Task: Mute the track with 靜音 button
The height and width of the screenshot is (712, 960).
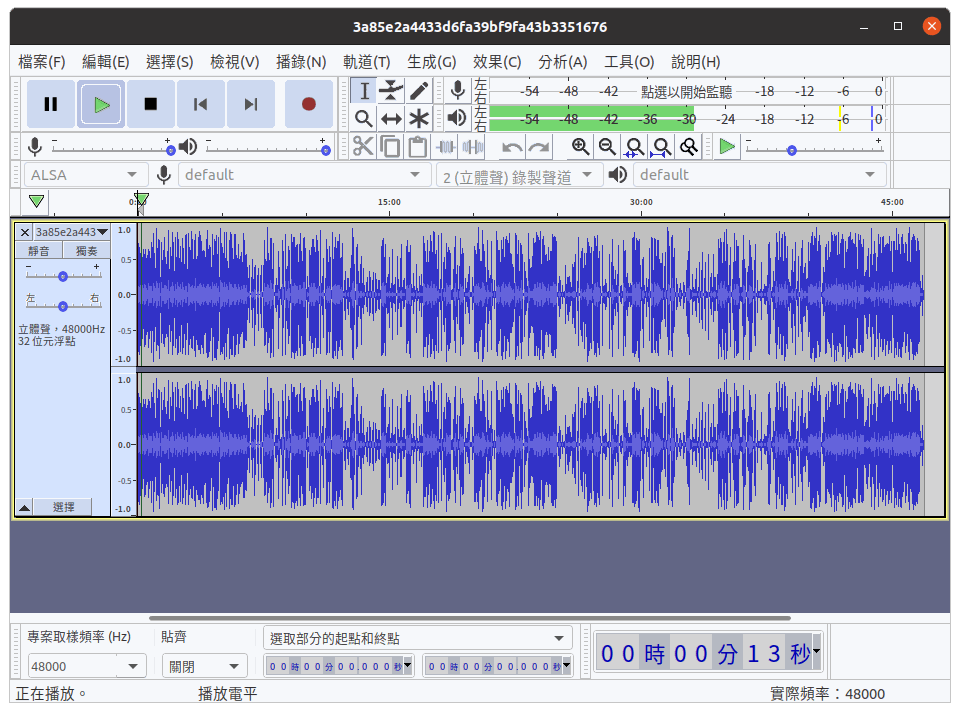Action: pyautogui.click(x=38, y=251)
